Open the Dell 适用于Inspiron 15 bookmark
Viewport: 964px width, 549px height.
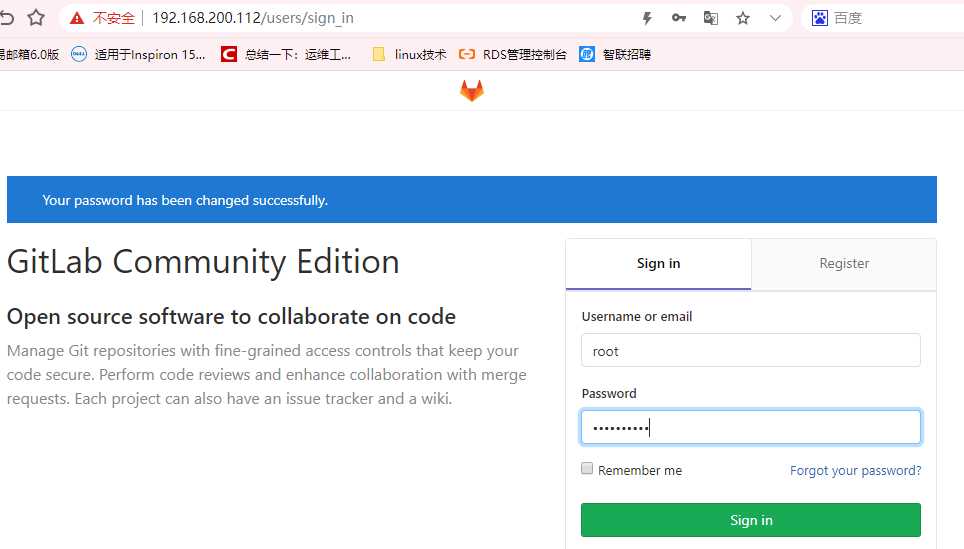[138, 55]
